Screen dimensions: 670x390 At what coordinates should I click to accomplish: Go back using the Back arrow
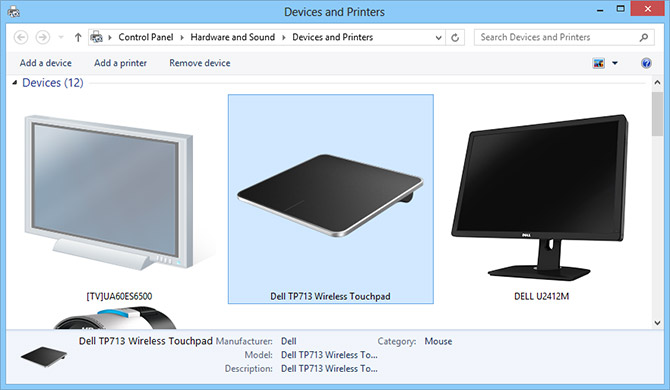tap(21, 38)
